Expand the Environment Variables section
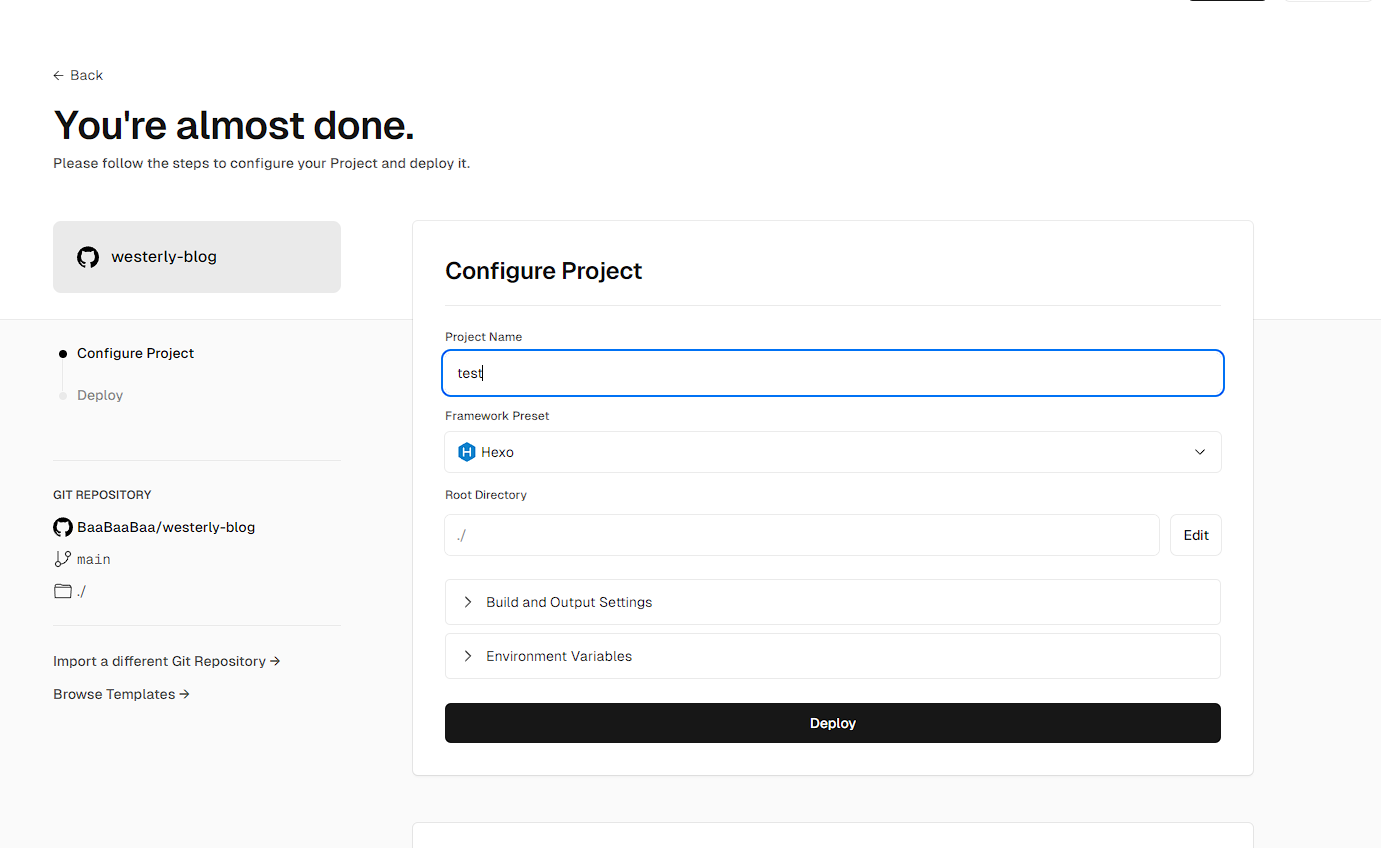The height and width of the screenshot is (848, 1381). 559,656
